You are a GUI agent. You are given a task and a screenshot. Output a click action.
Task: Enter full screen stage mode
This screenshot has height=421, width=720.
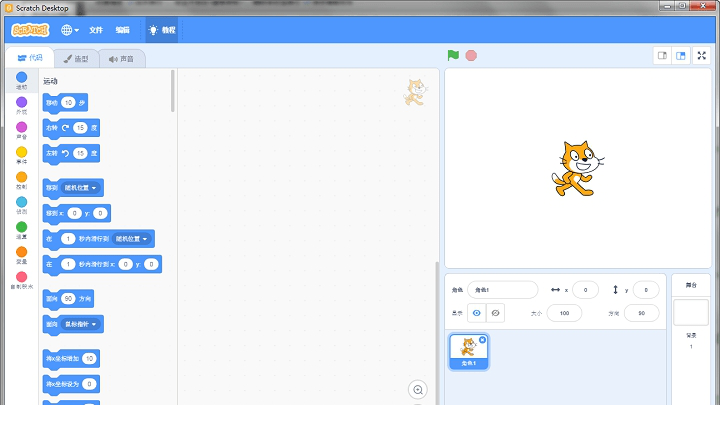click(x=702, y=56)
